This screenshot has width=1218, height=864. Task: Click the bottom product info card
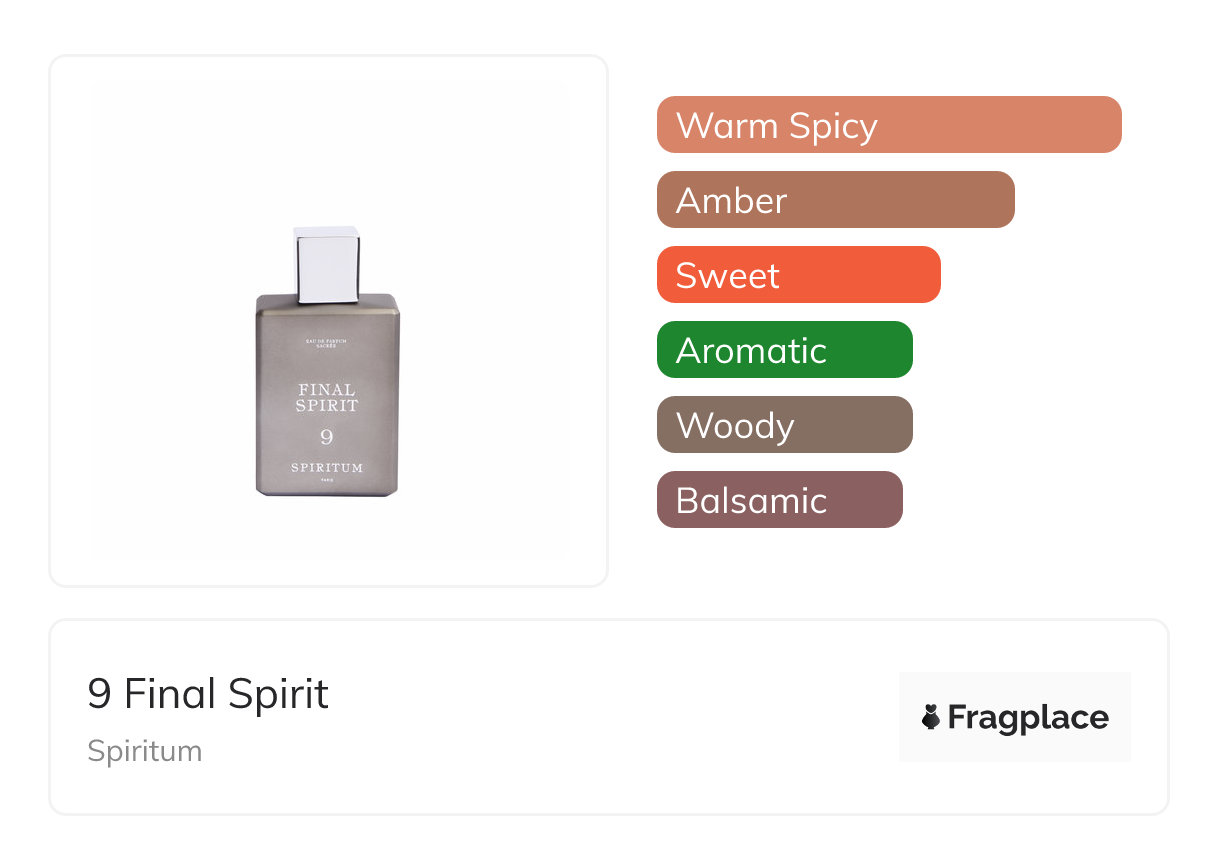[x=600, y=790]
